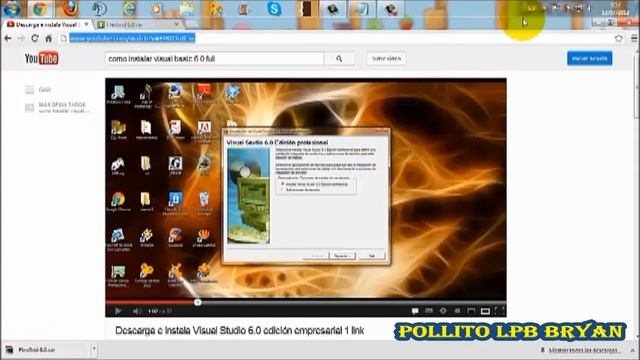Close the download bar with the X

tap(633, 350)
